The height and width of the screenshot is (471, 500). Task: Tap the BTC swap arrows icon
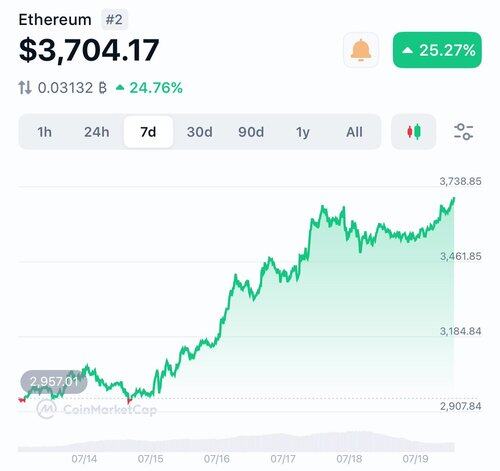tap(25, 88)
